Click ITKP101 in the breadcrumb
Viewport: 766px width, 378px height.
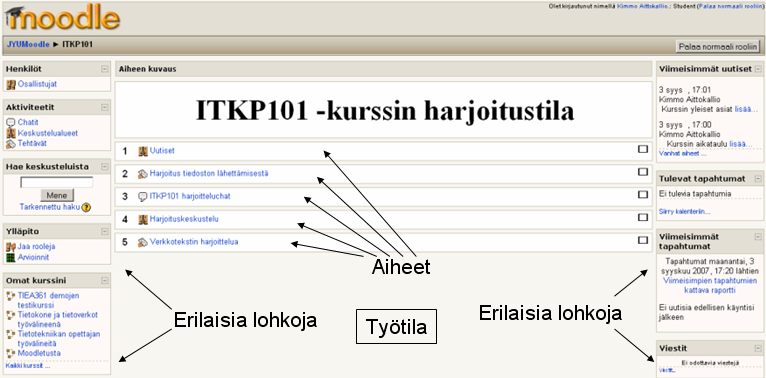(77, 44)
